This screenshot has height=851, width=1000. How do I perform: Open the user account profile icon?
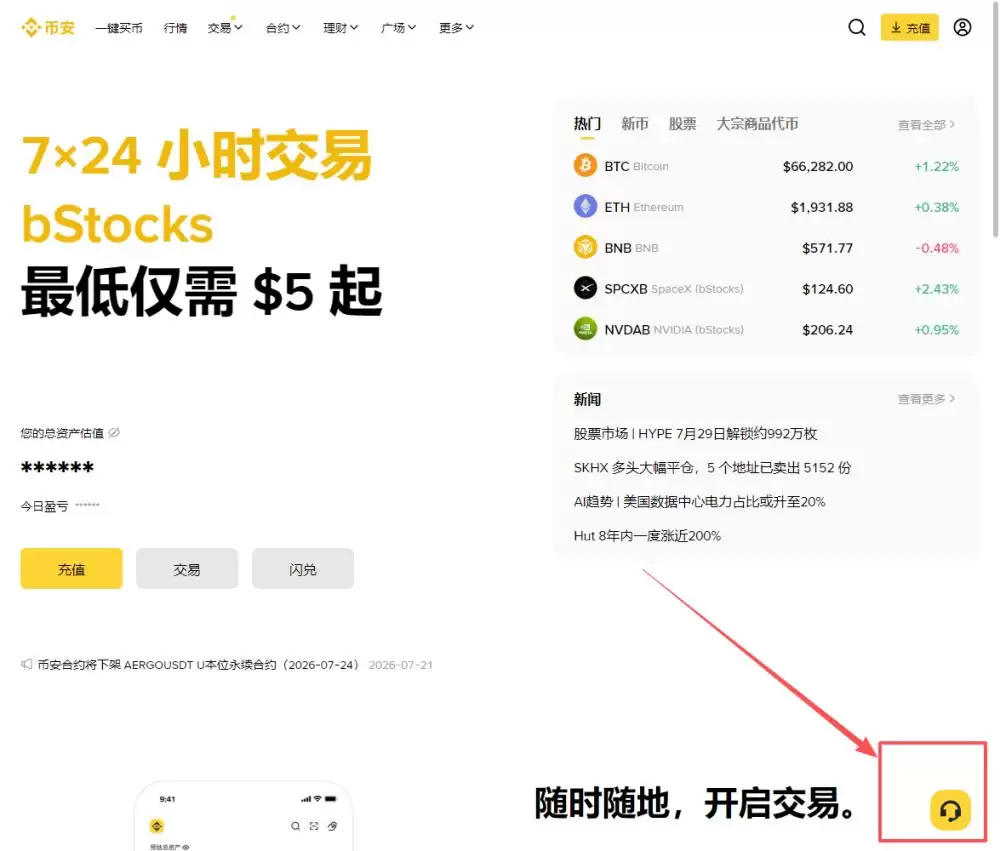coord(962,27)
